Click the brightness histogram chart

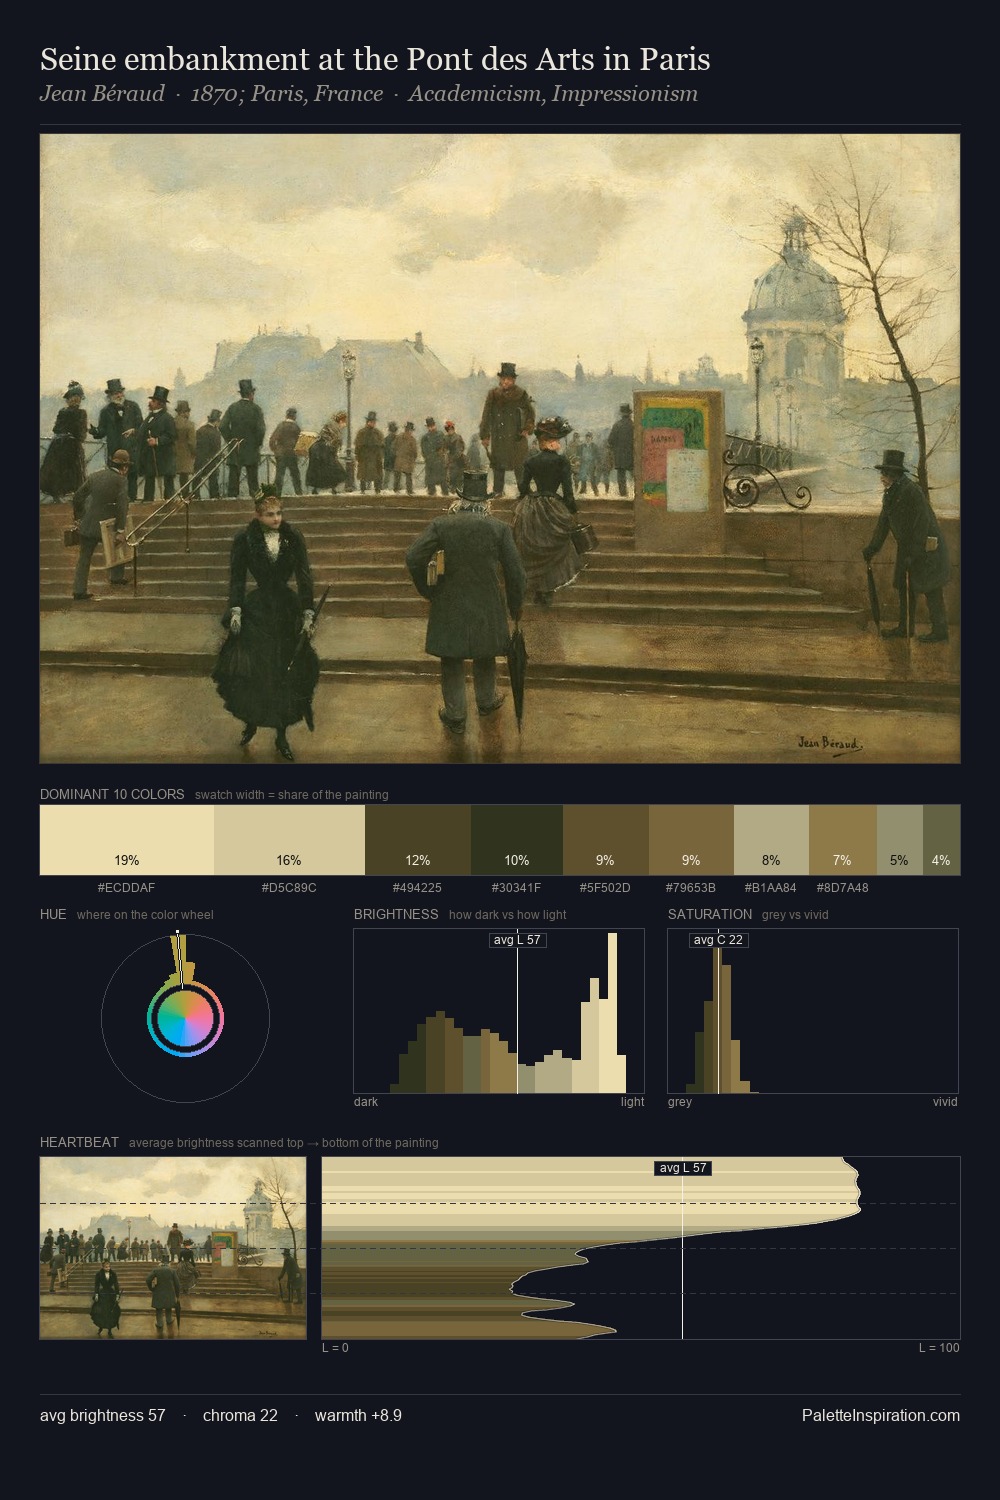[499, 1011]
